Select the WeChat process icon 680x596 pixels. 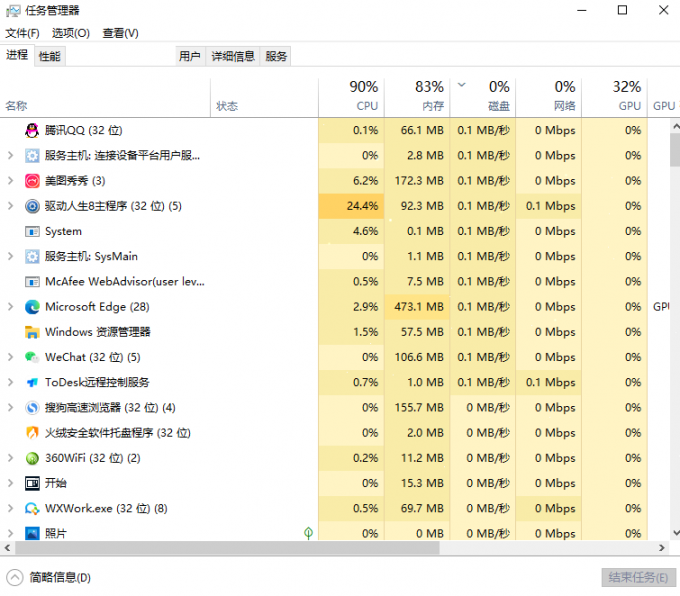coord(32,357)
